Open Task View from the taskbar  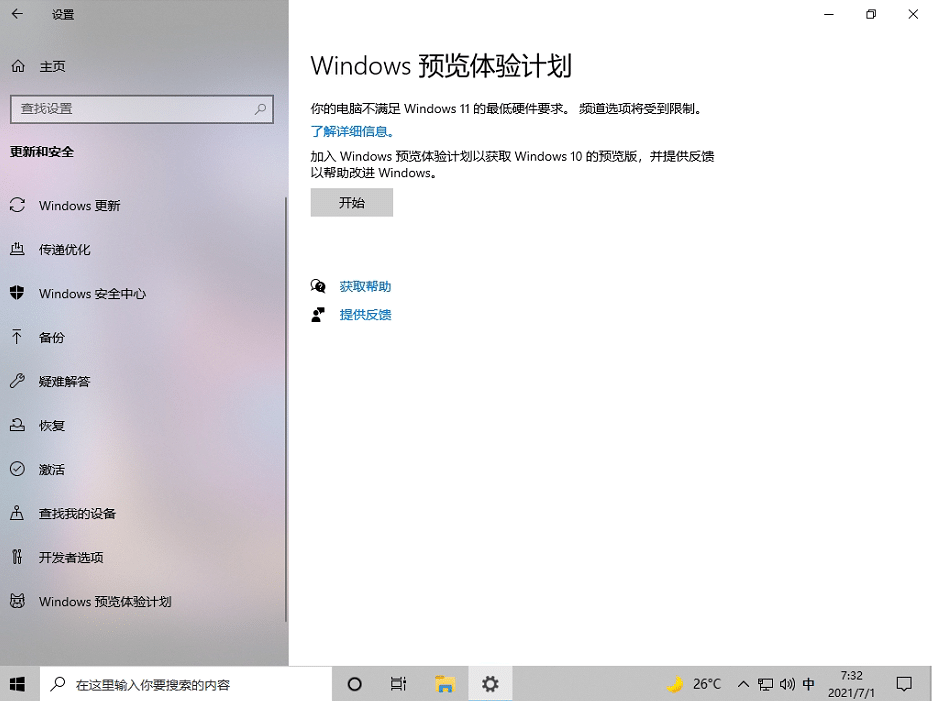399,684
